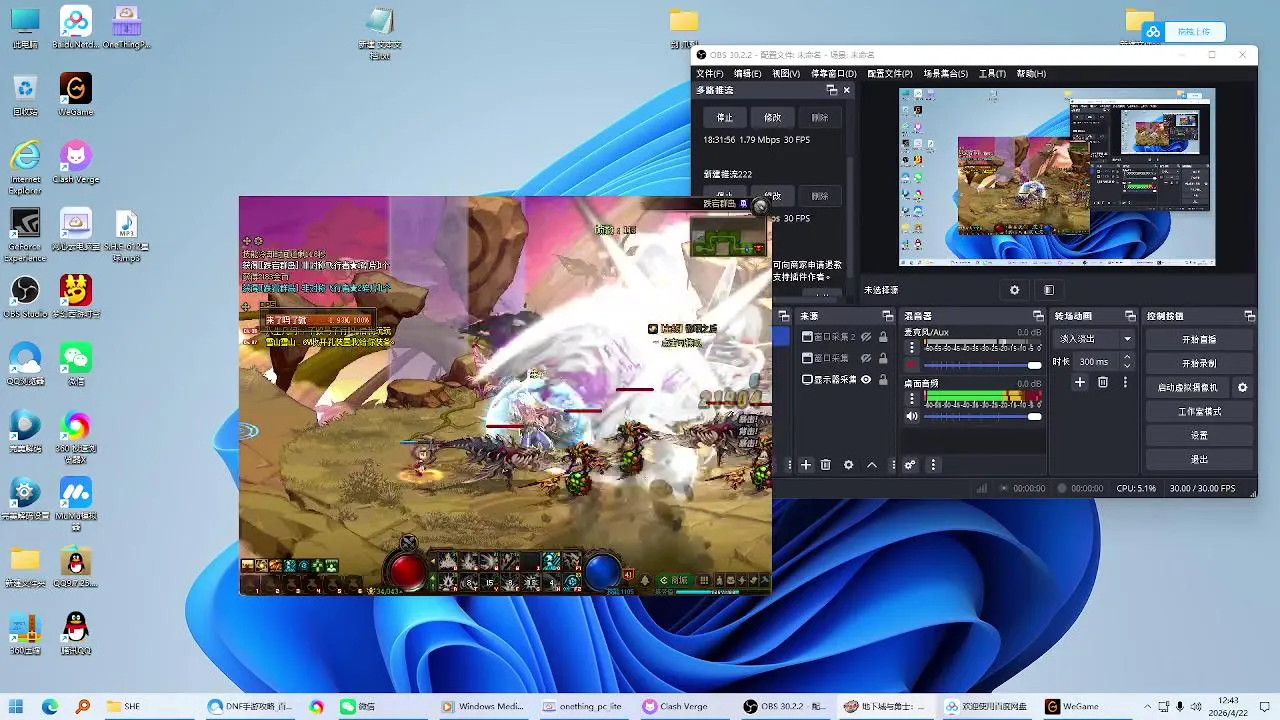This screenshot has width=1280, height=720.
Task: Open 停靠窗口(D) menu in OBS
Action: tap(833, 74)
